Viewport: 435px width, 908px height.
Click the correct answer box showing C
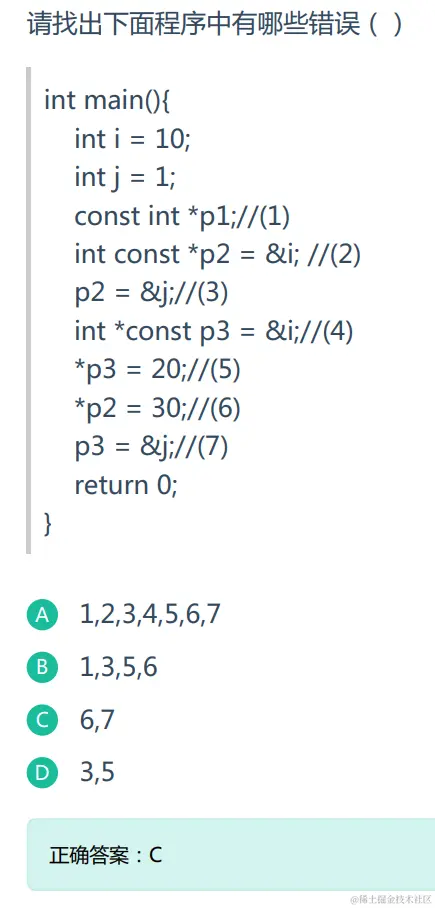231,854
